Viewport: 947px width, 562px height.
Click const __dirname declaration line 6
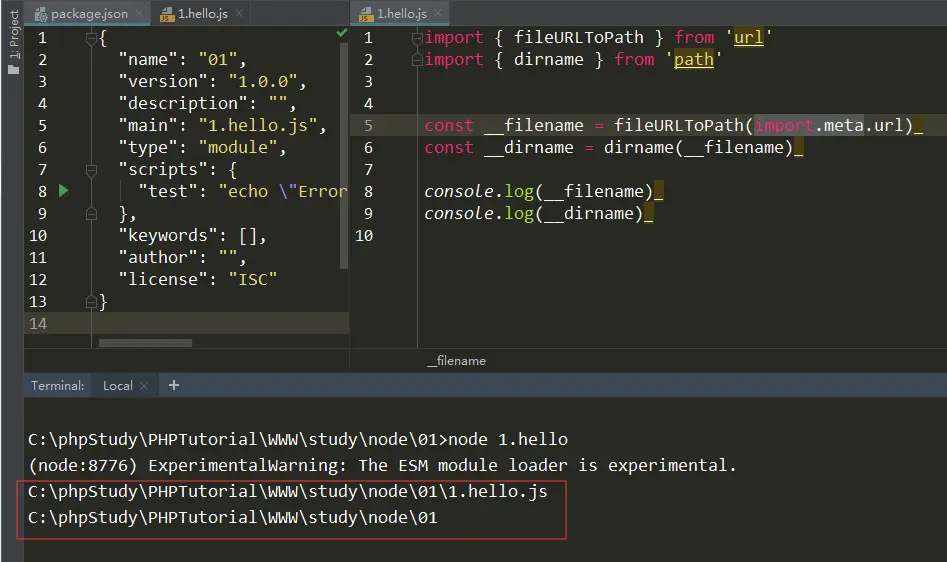[608, 148]
